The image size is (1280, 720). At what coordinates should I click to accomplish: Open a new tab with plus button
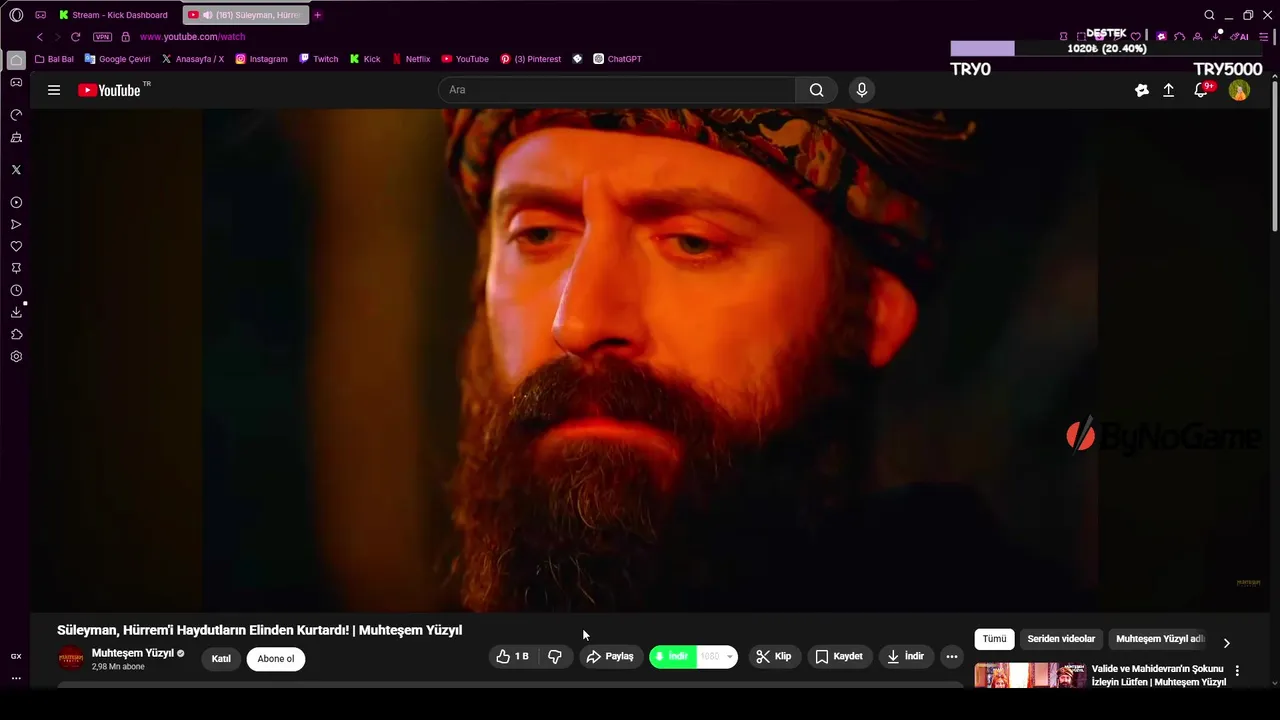pyautogui.click(x=318, y=15)
